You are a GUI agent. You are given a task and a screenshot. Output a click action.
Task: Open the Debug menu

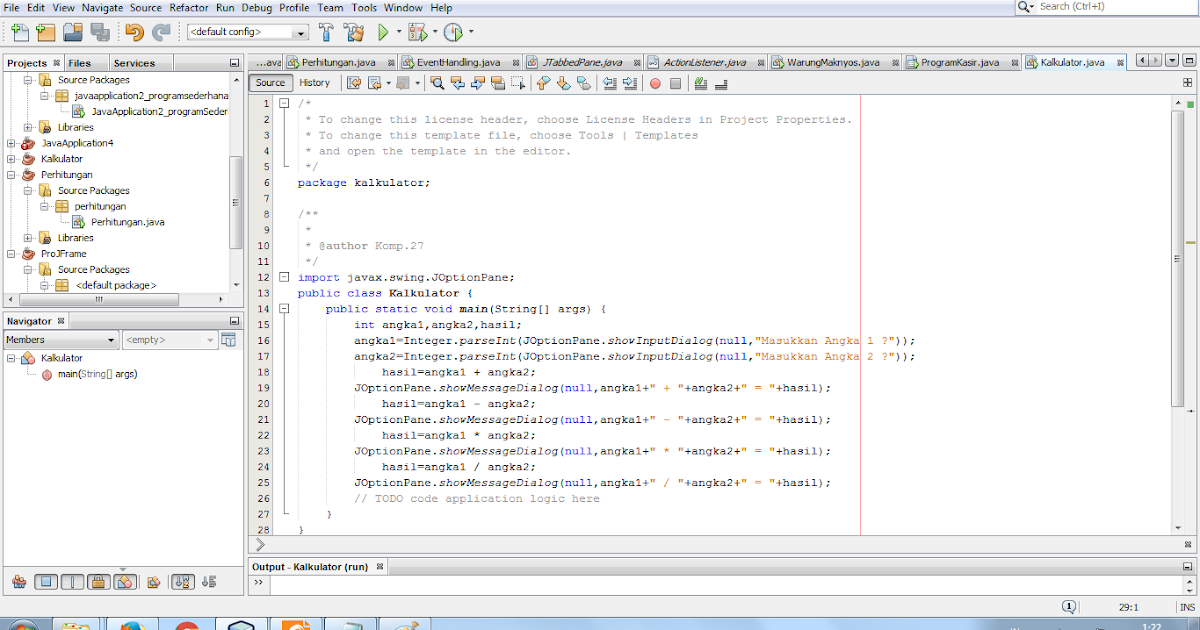pyautogui.click(x=256, y=7)
